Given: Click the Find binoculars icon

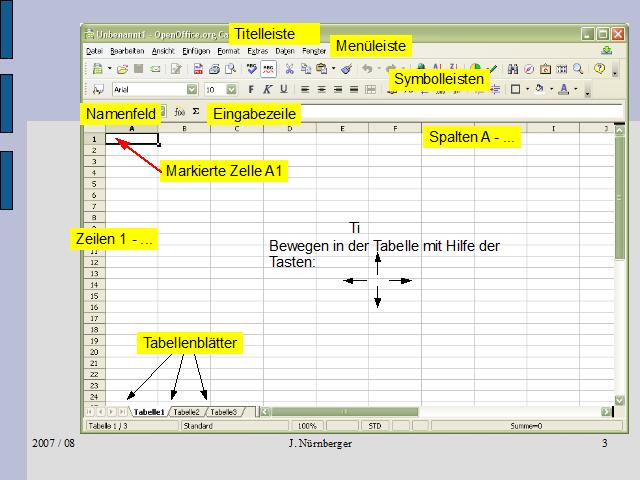Looking at the screenshot, I should [512, 69].
